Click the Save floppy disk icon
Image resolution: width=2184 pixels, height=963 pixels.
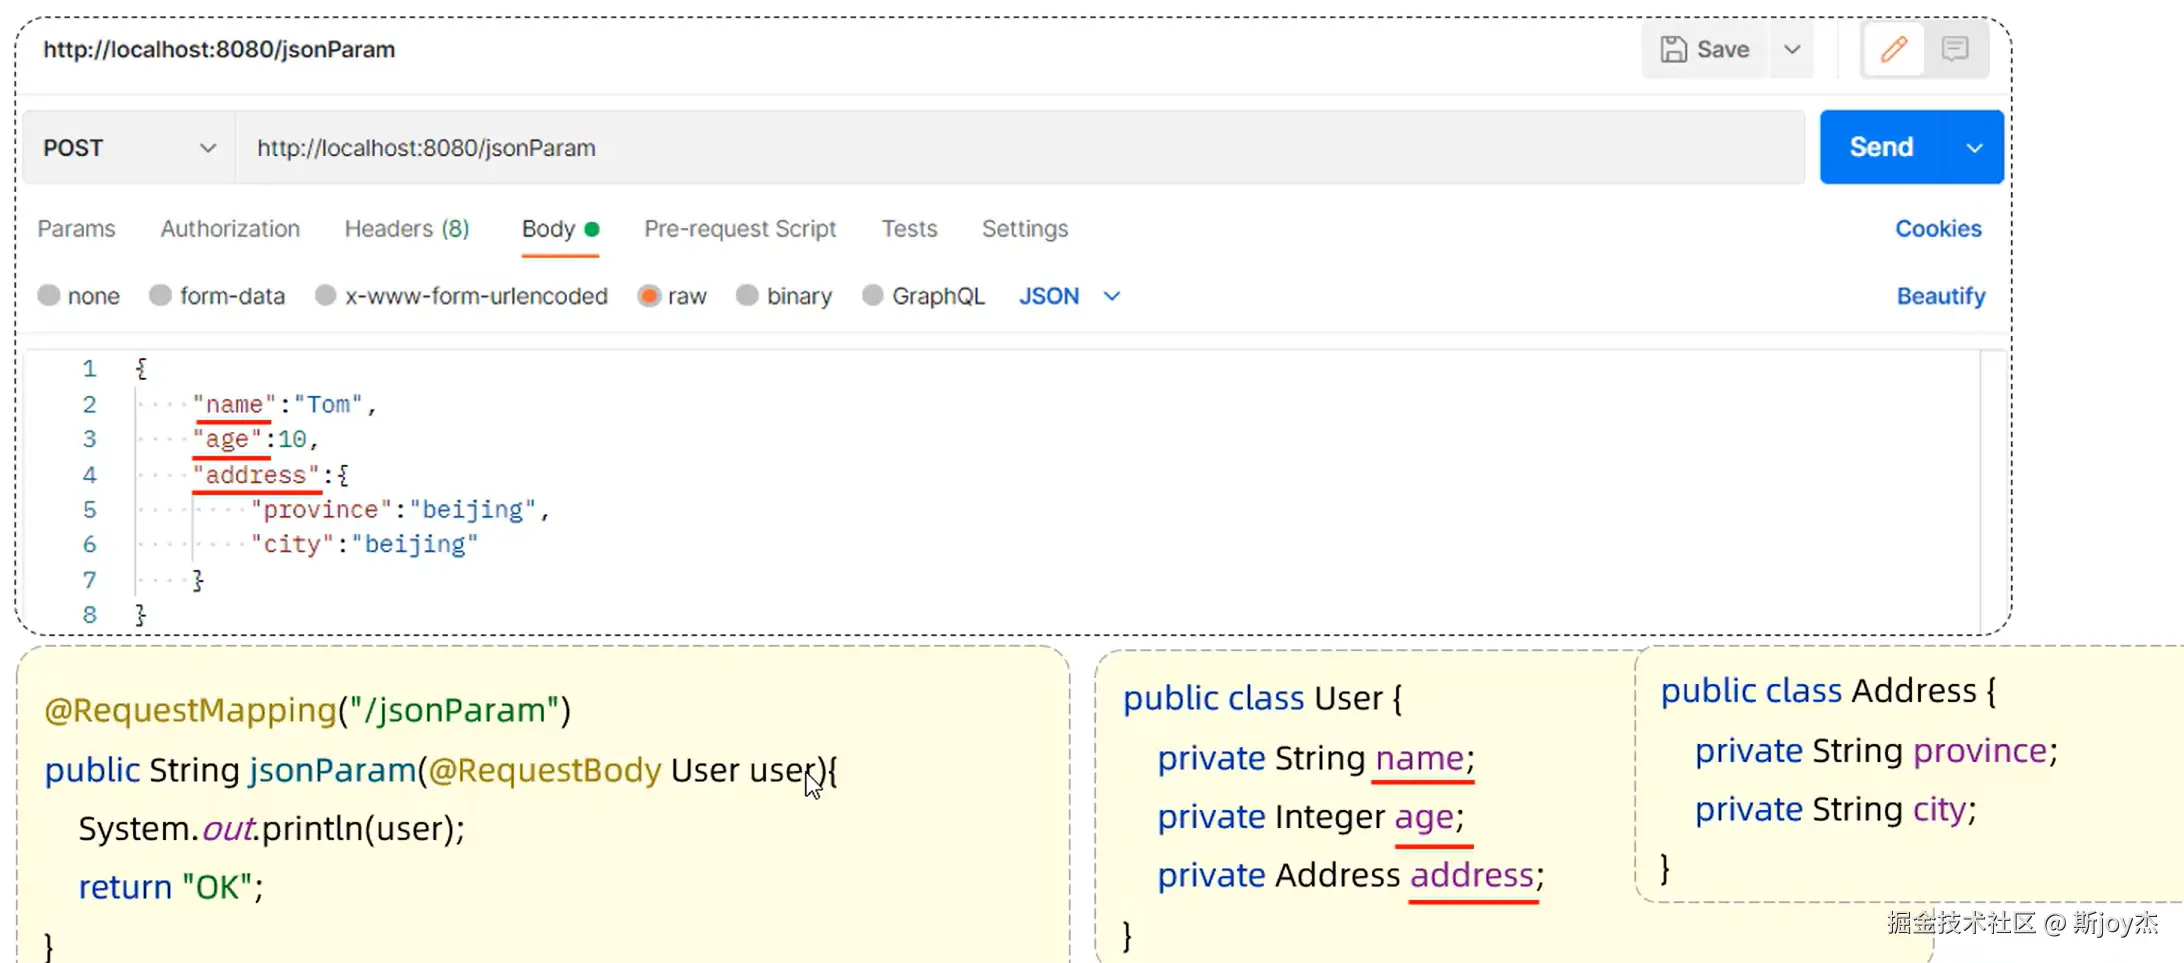pyautogui.click(x=1674, y=49)
